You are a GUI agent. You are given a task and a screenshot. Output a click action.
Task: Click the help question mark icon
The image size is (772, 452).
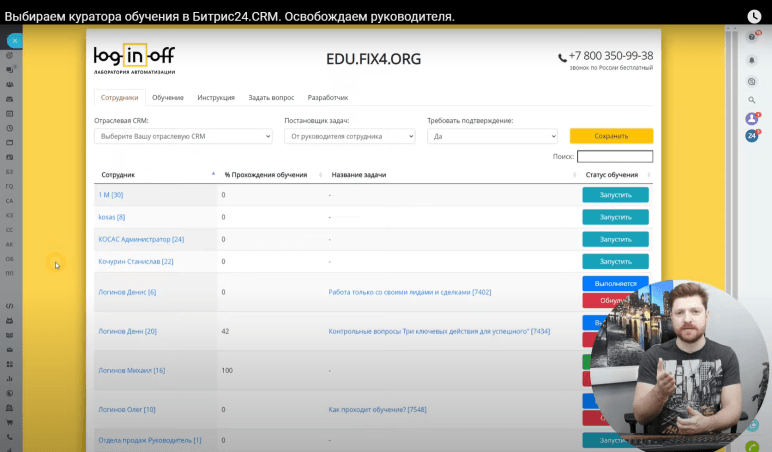point(752,37)
